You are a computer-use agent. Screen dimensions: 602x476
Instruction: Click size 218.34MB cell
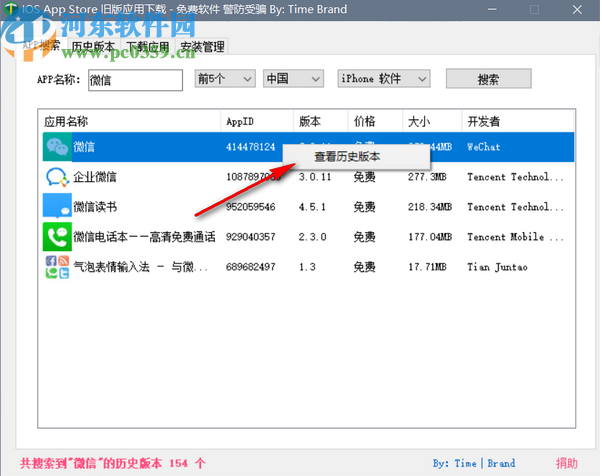430,207
